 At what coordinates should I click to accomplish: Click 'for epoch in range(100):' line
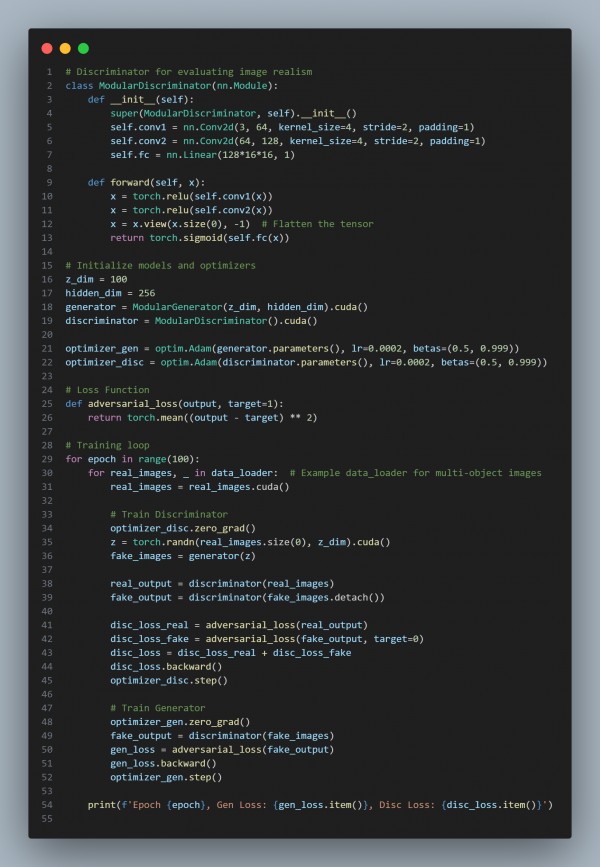pos(132,459)
